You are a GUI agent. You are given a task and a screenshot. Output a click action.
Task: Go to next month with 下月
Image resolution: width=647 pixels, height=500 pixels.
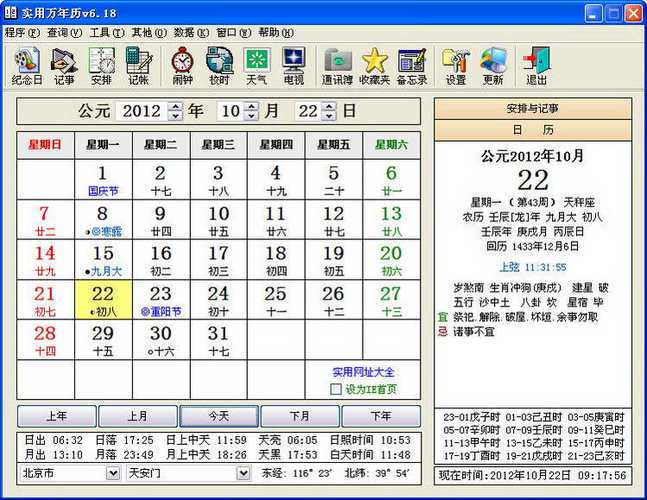pyautogui.click(x=300, y=416)
